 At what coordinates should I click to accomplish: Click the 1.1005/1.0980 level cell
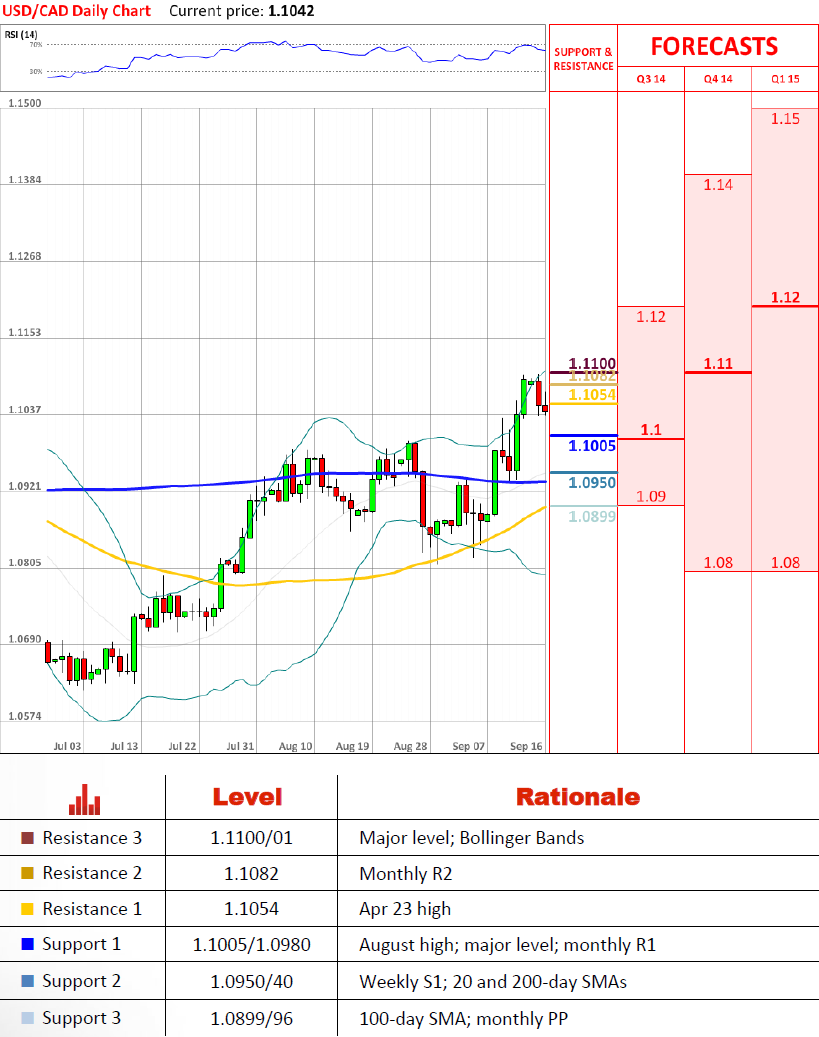(x=251, y=944)
